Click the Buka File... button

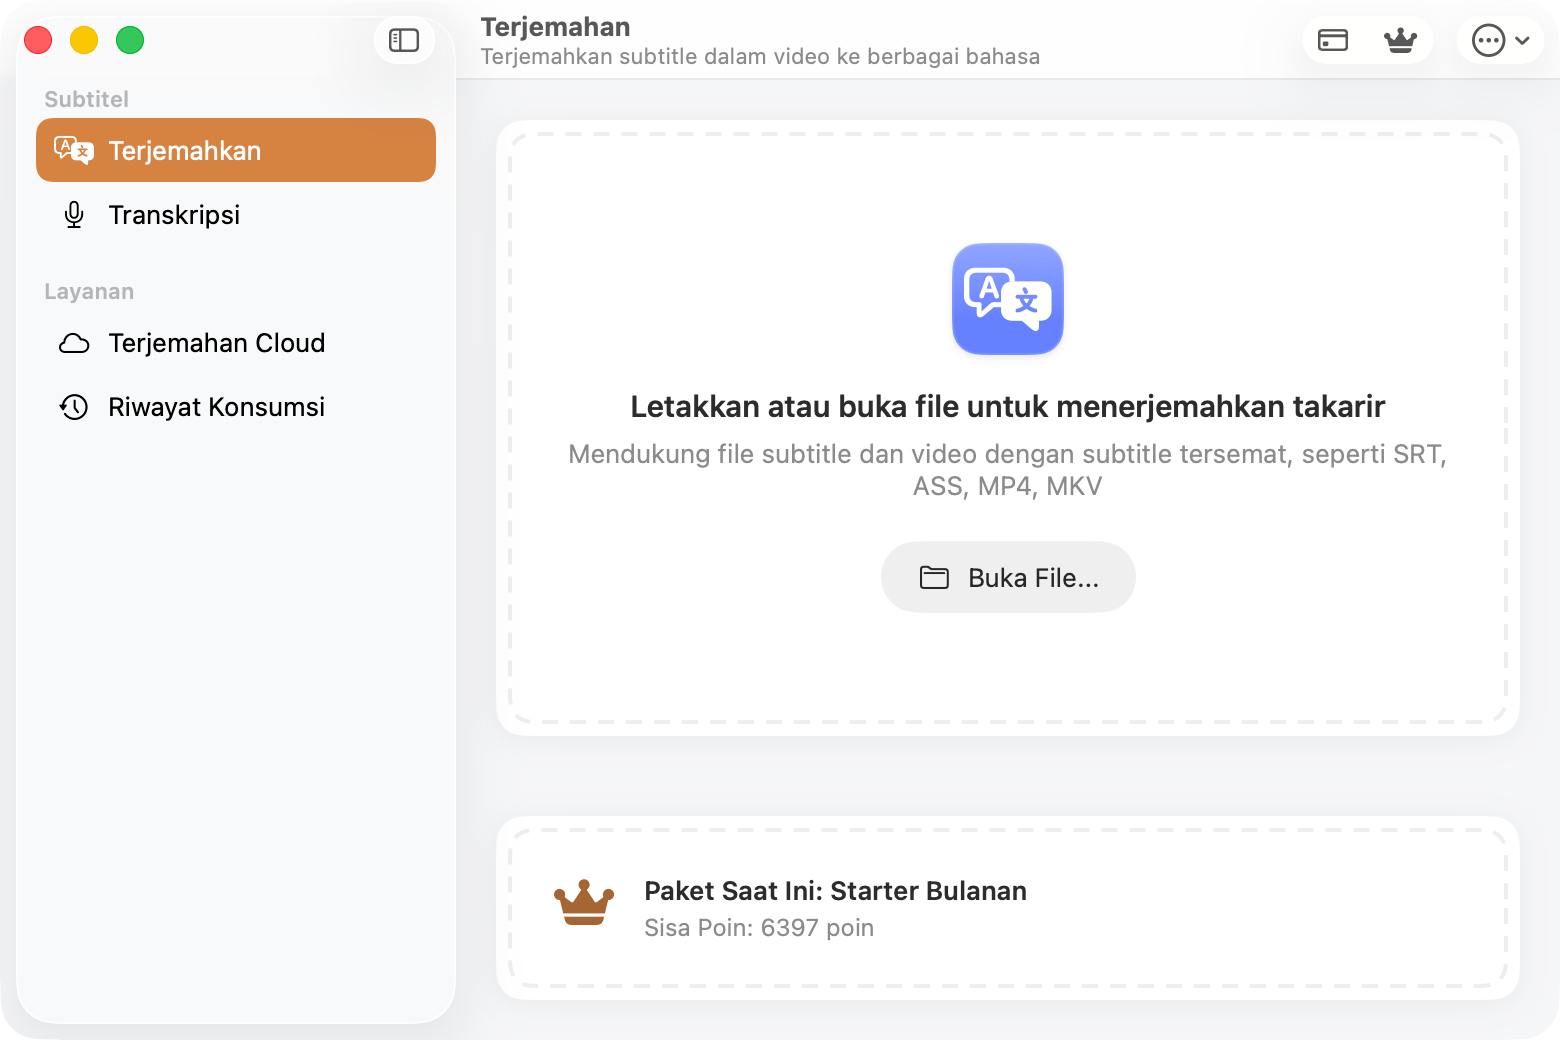pos(1008,577)
